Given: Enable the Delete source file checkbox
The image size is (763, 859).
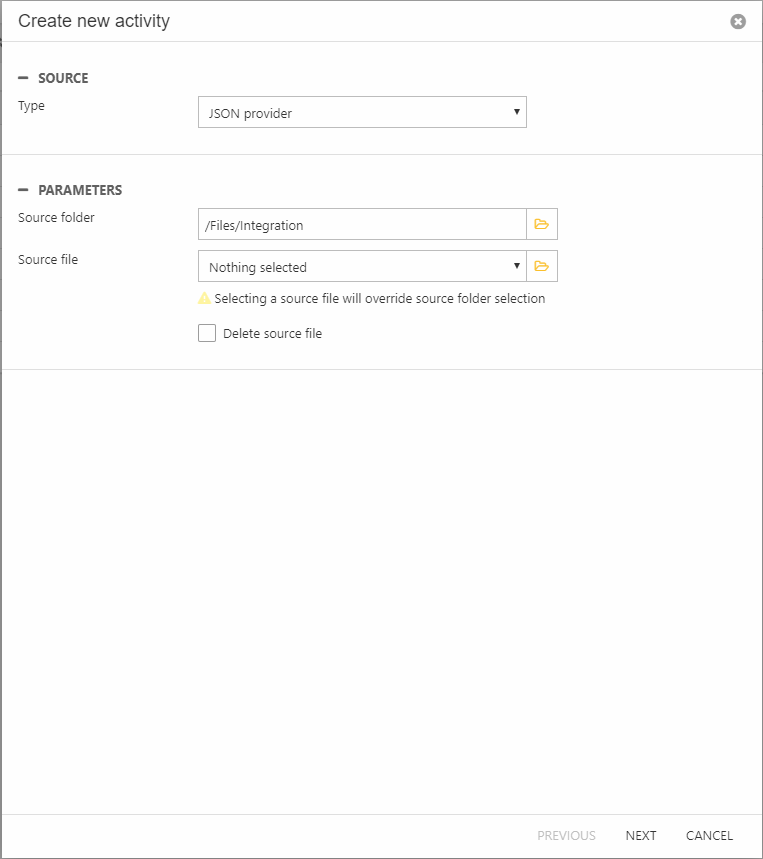Looking at the screenshot, I should (x=207, y=333).
